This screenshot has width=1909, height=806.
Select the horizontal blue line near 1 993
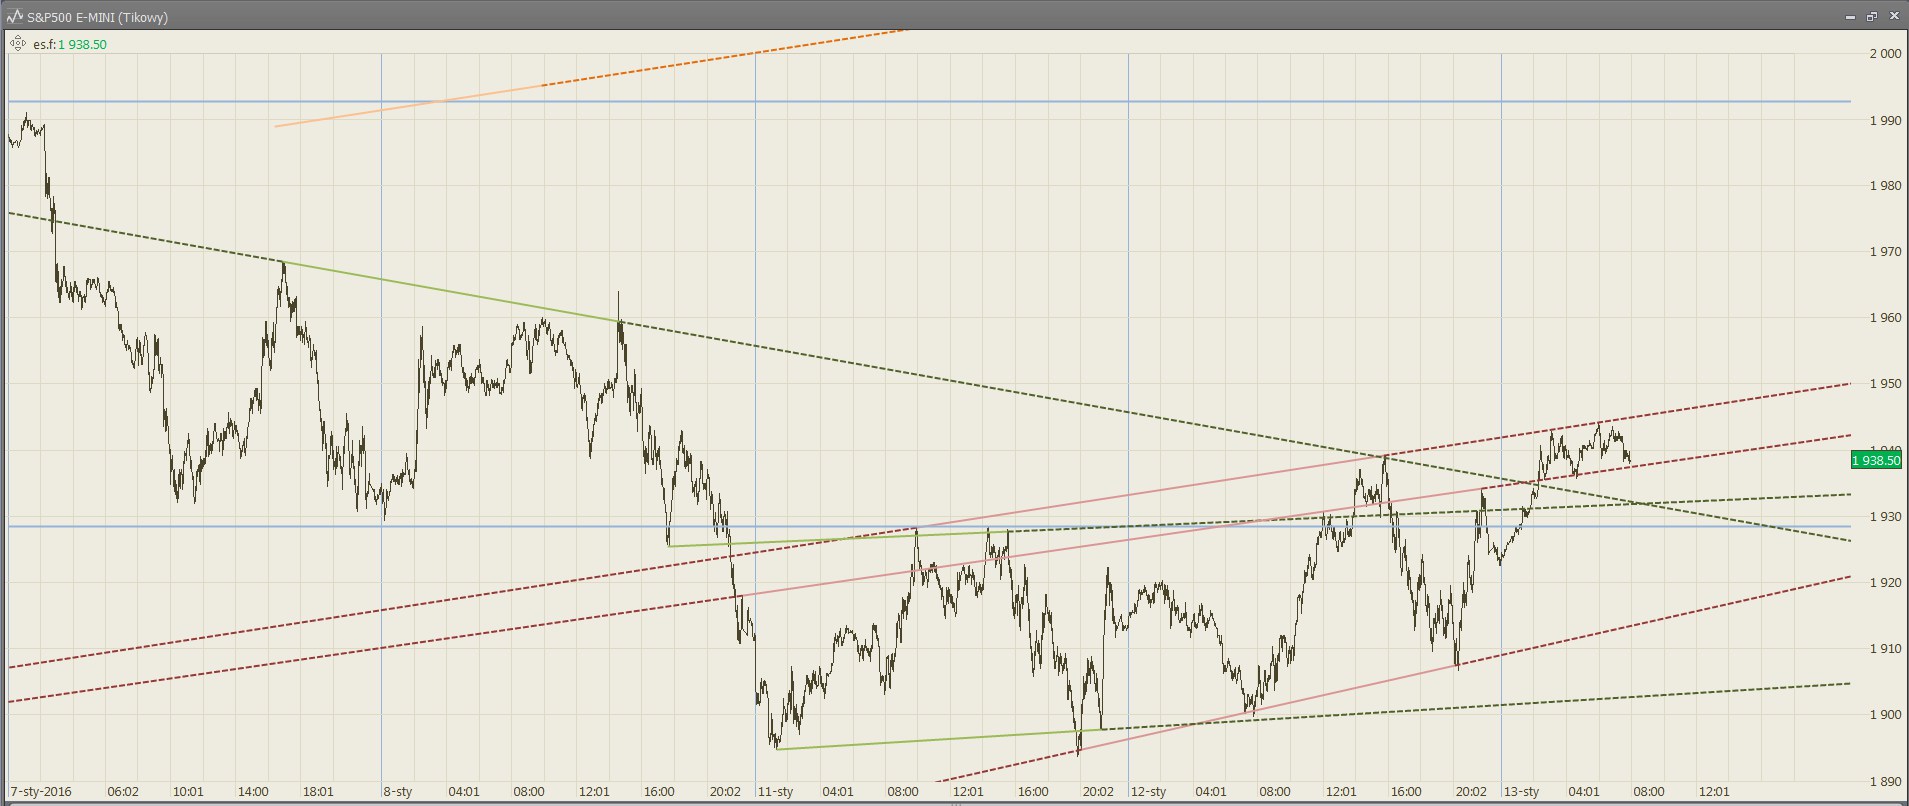click(x=929, y=101)
